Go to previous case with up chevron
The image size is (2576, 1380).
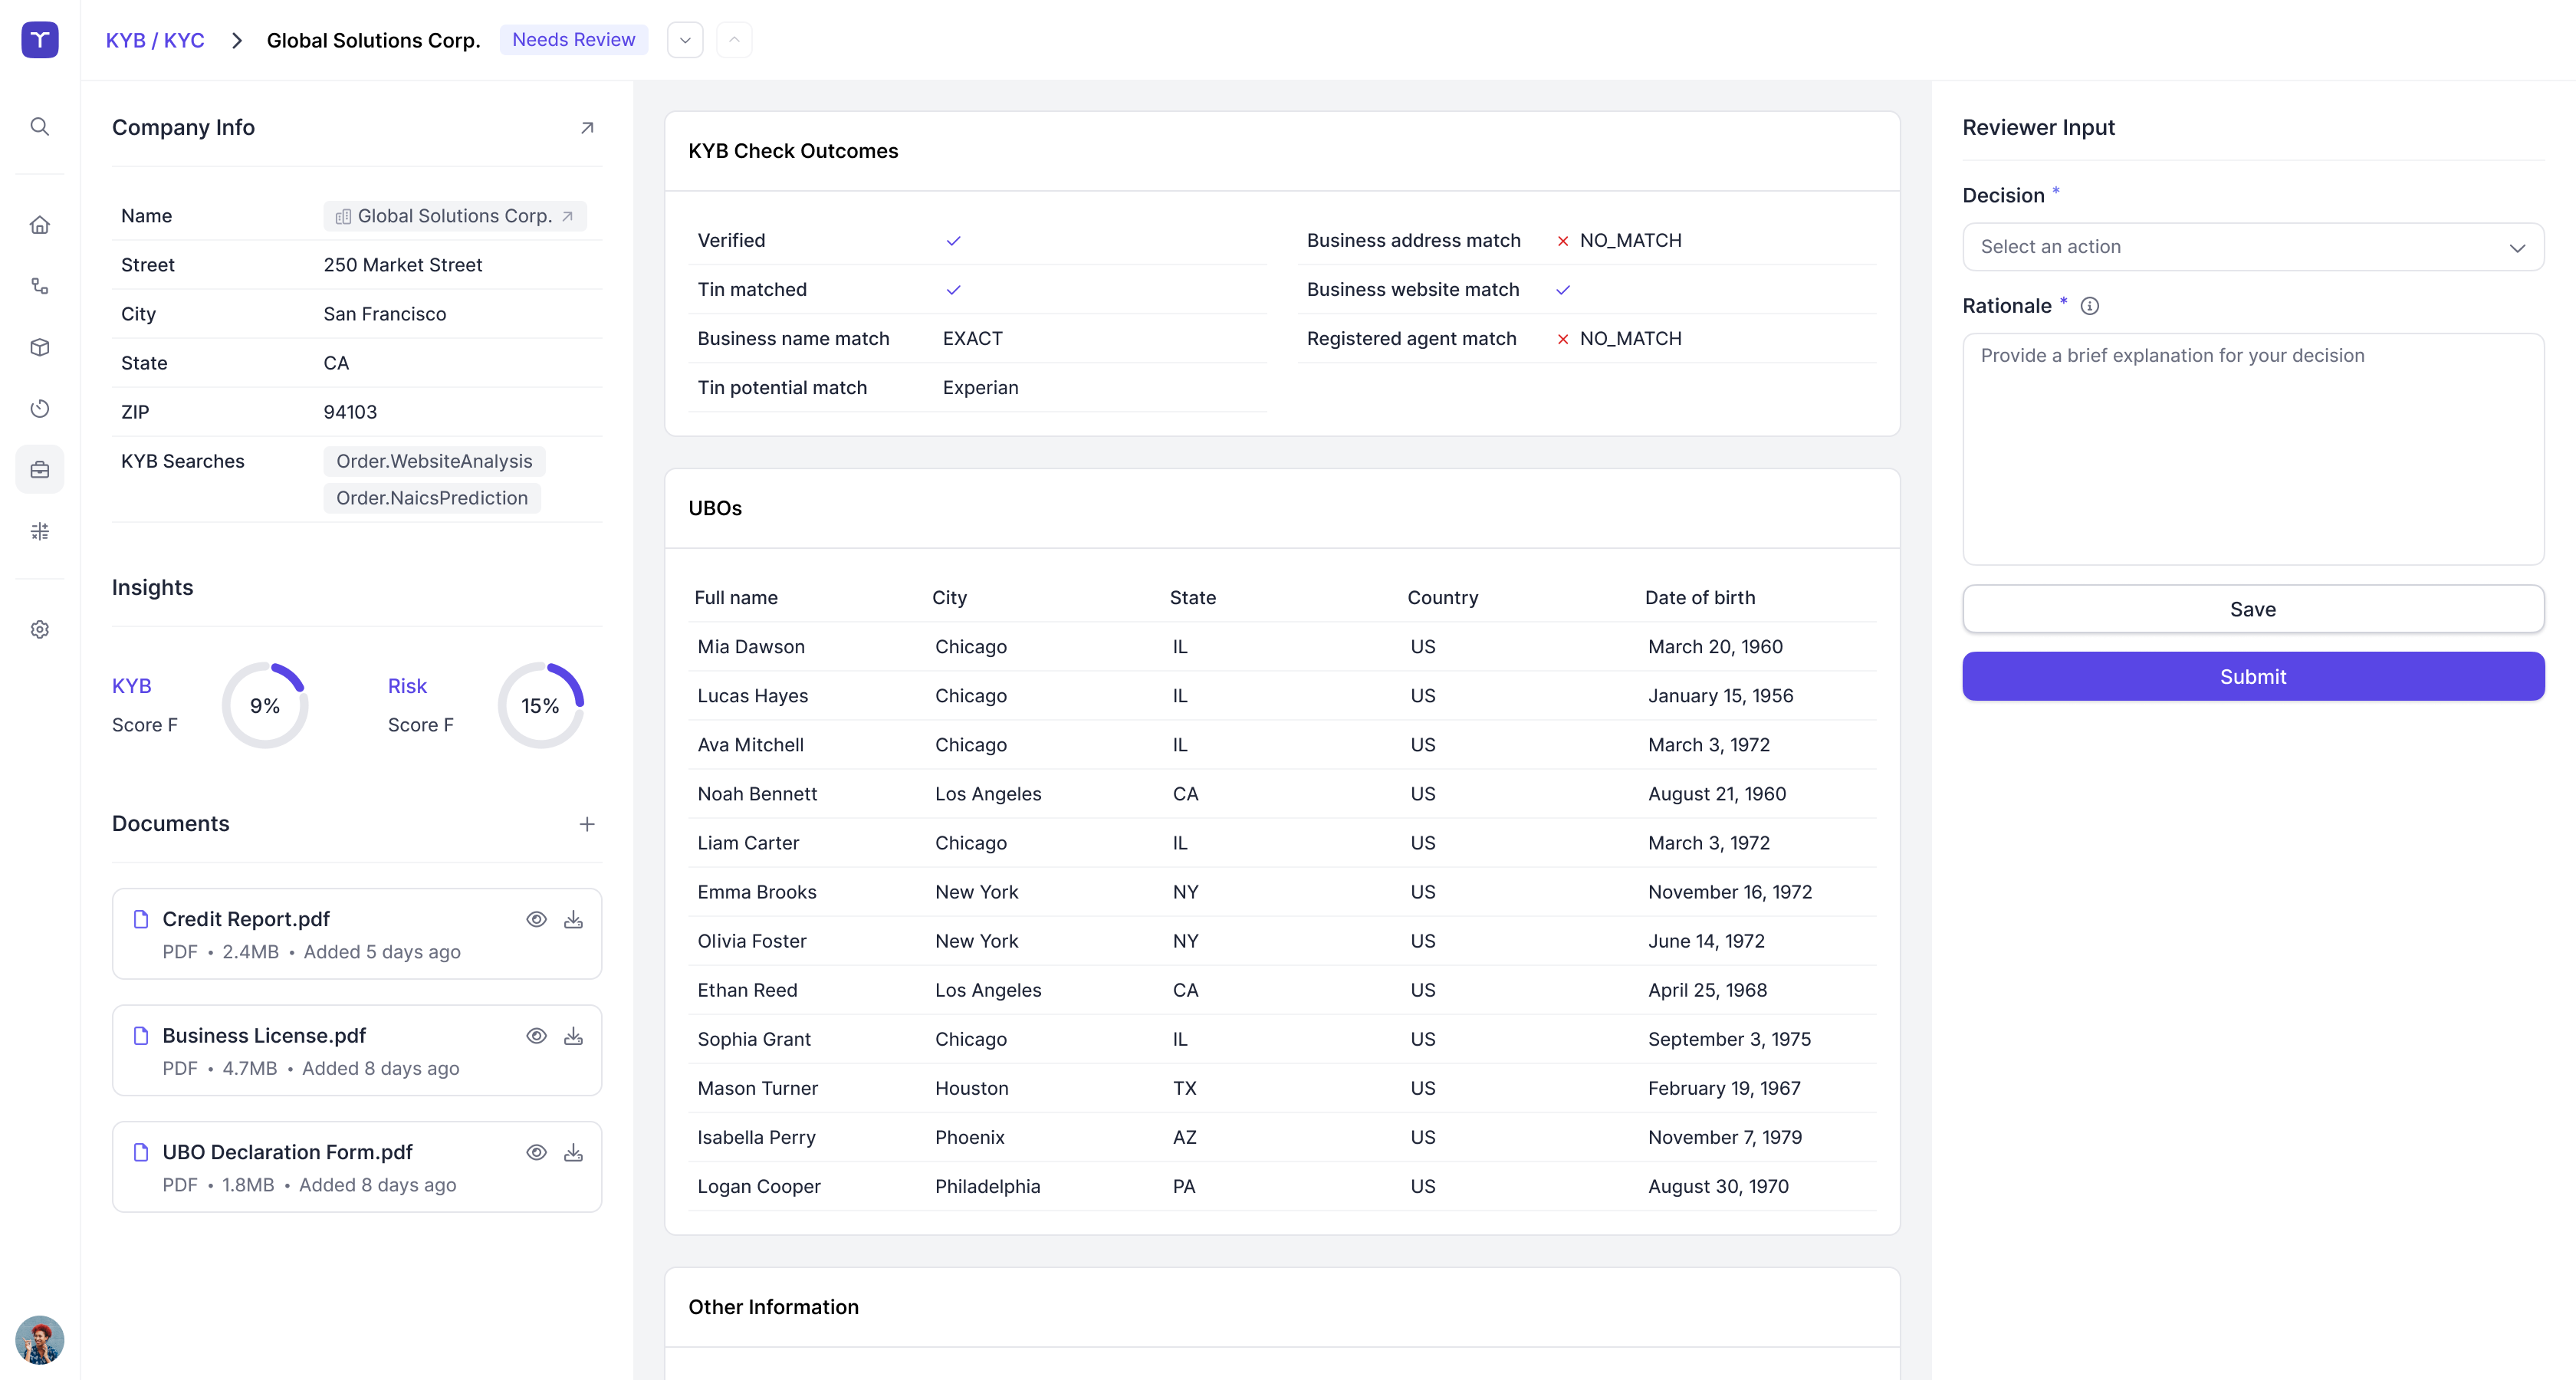[x=734, y=40]
